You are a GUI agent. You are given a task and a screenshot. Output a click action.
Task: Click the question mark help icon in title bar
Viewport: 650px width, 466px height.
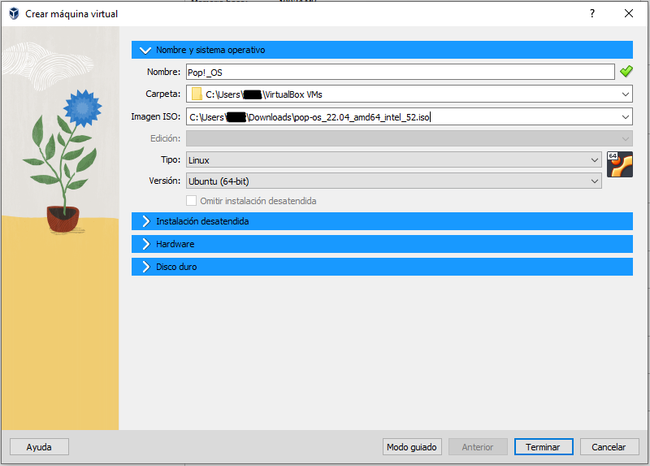point(592,14)
